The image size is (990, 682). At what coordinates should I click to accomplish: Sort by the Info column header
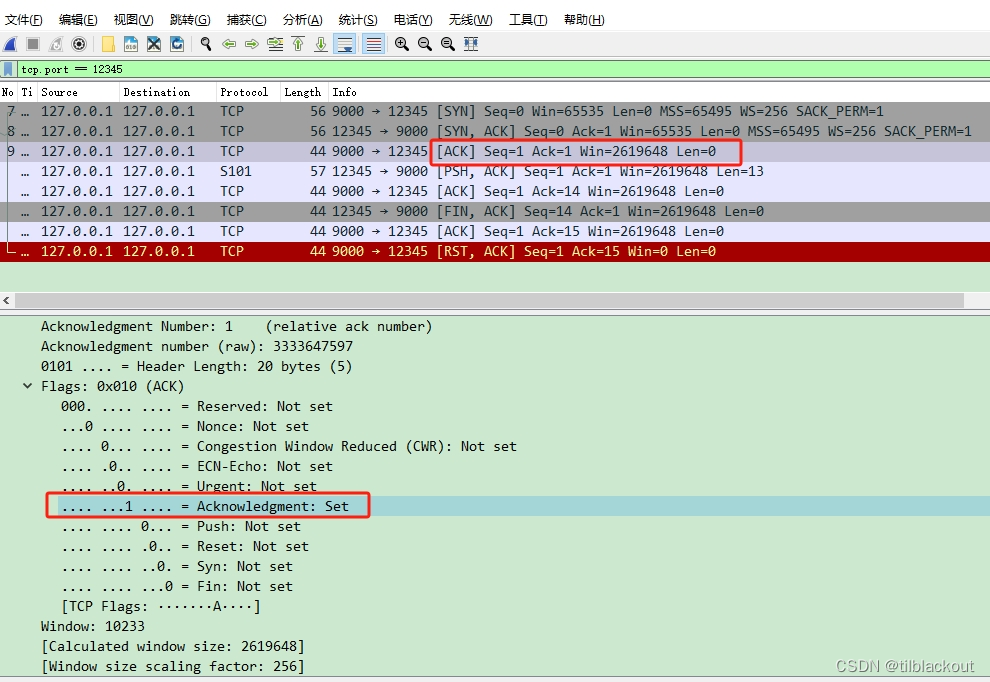[x=659, y=92]
